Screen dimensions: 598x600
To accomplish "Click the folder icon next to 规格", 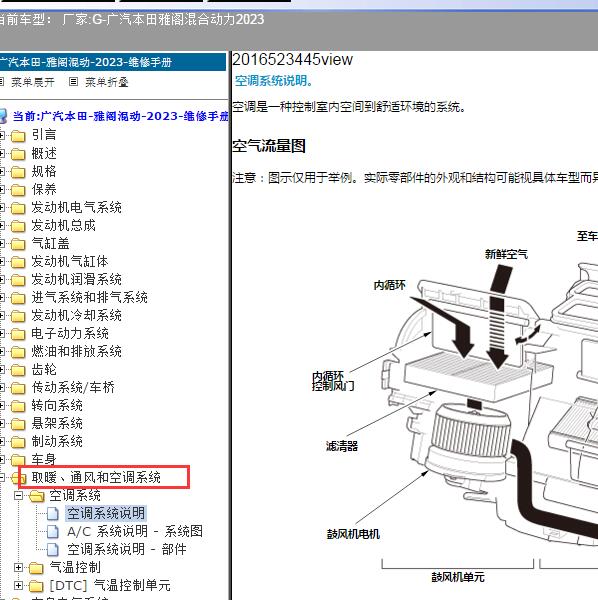I will coord(18,172).
